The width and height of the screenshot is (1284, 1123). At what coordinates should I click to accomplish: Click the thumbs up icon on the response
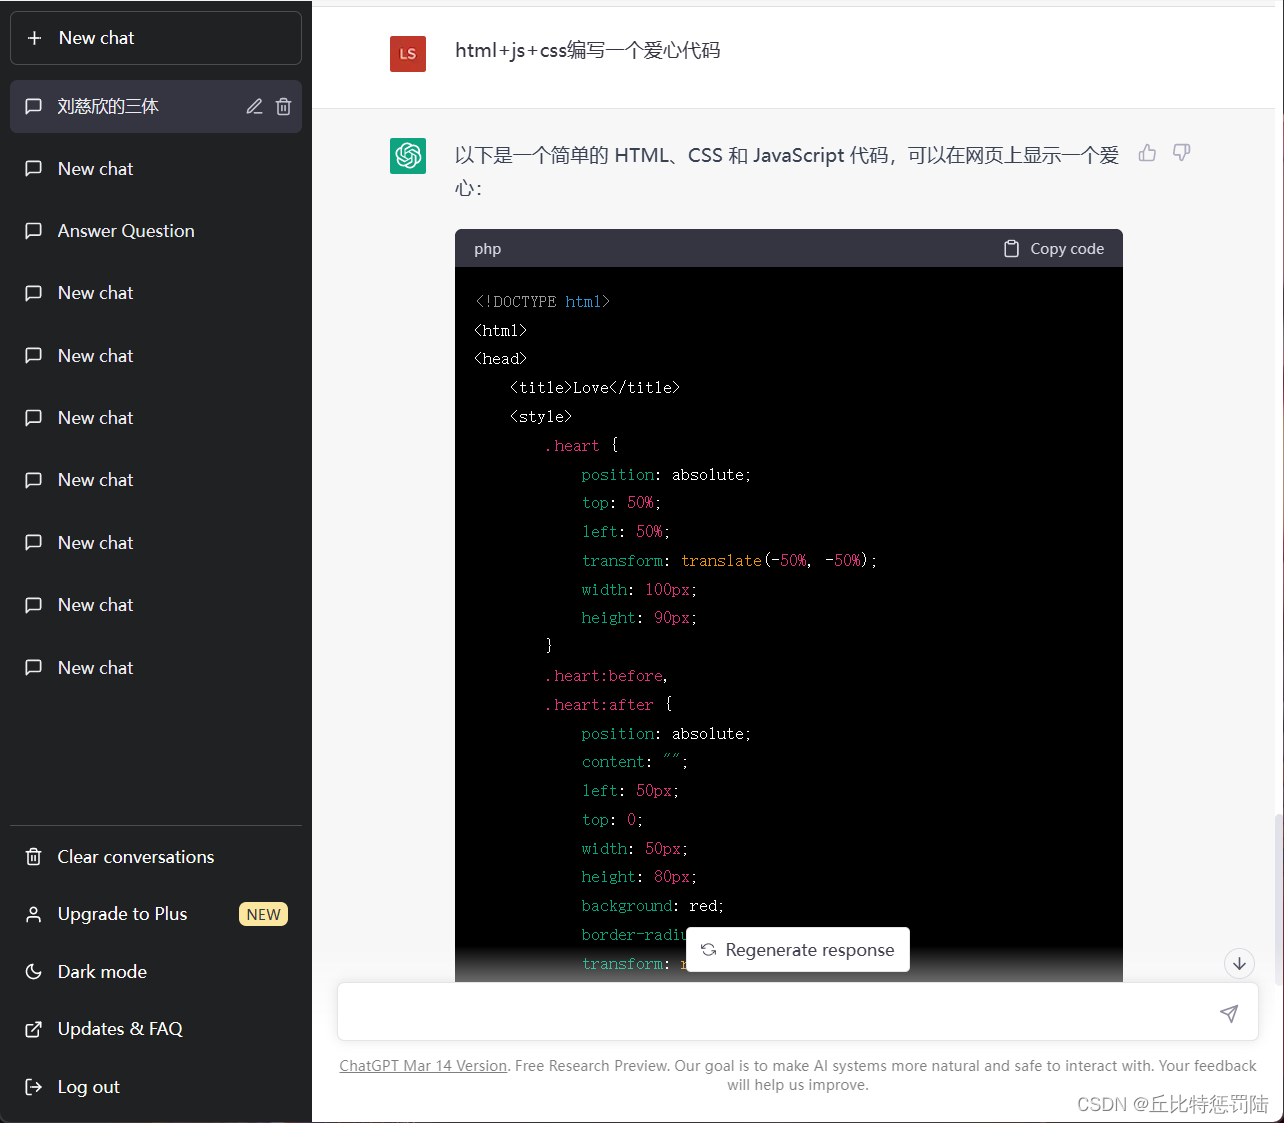pyautogui.click(x=1147, y=153)
